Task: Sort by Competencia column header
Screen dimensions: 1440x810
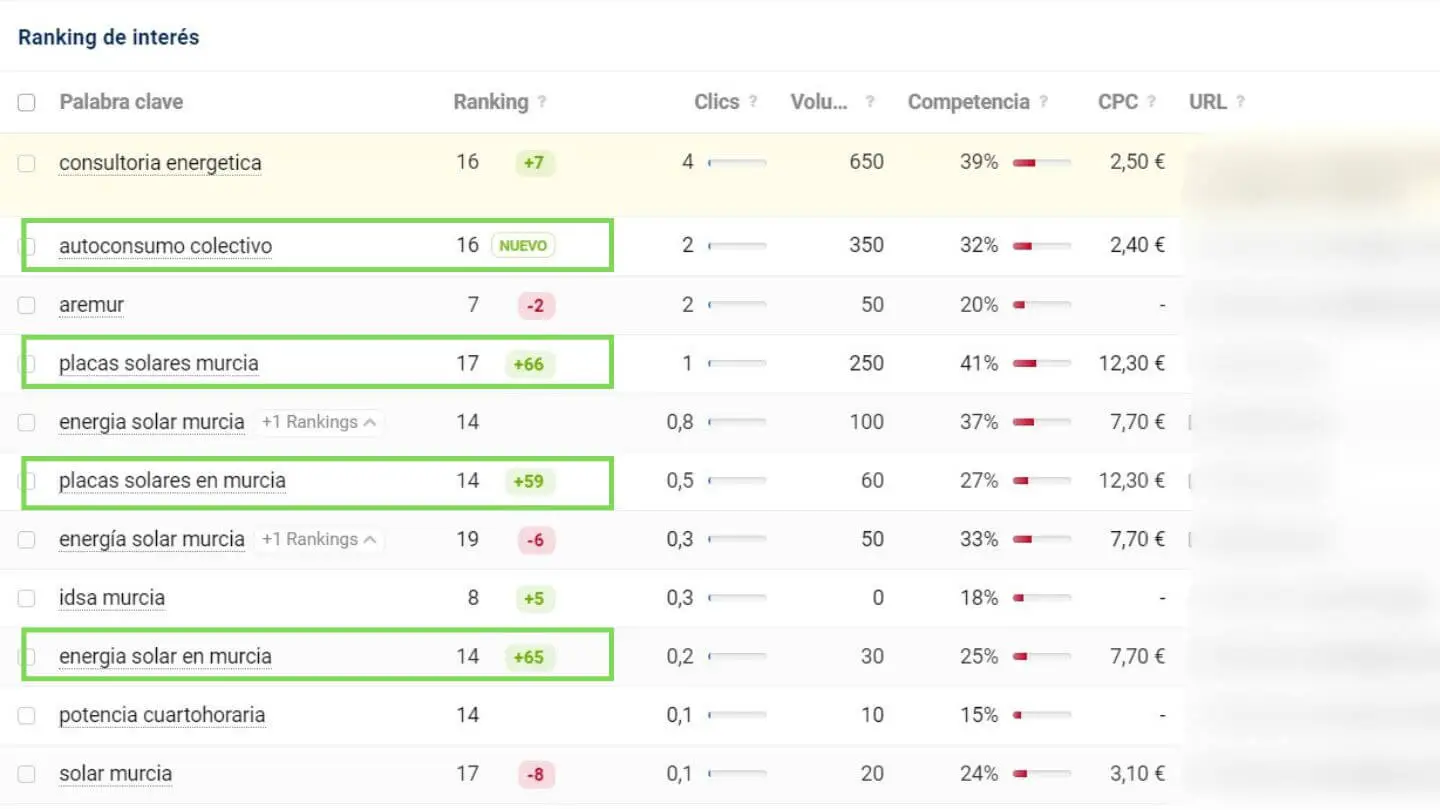Action: [x=968, y=102]
